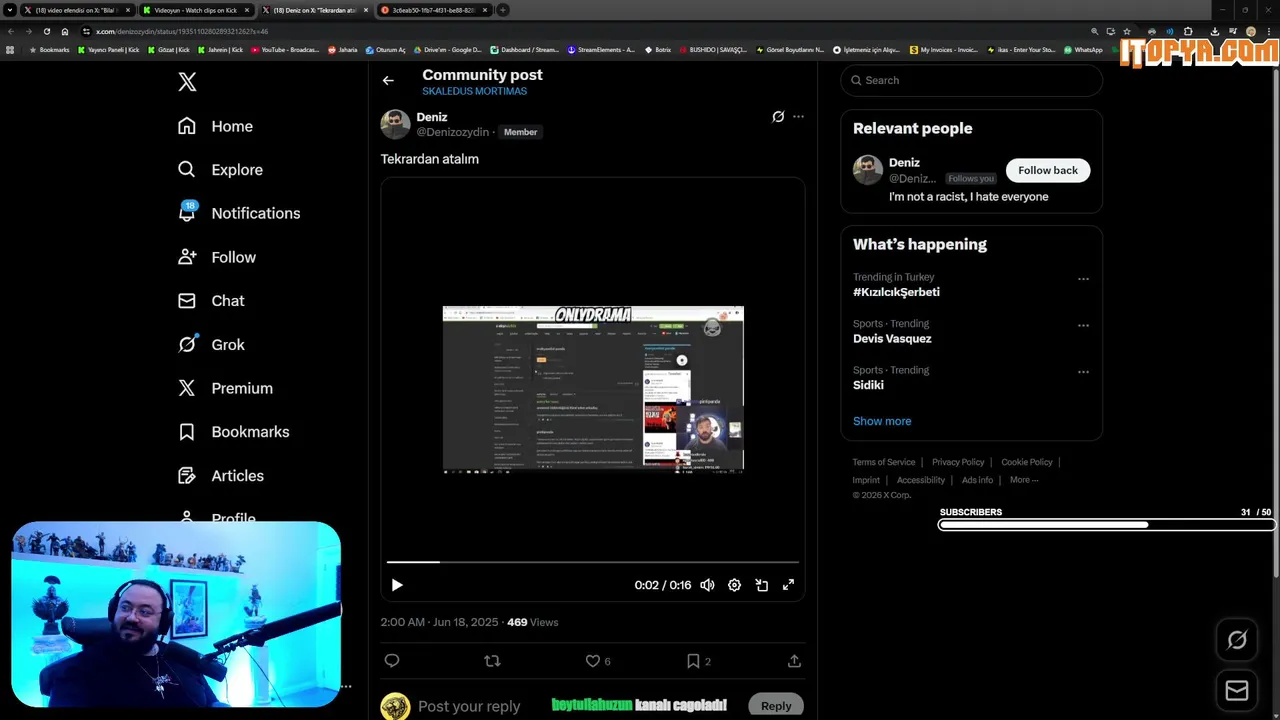Open the floating Grok button

(x=1237, y=640)
